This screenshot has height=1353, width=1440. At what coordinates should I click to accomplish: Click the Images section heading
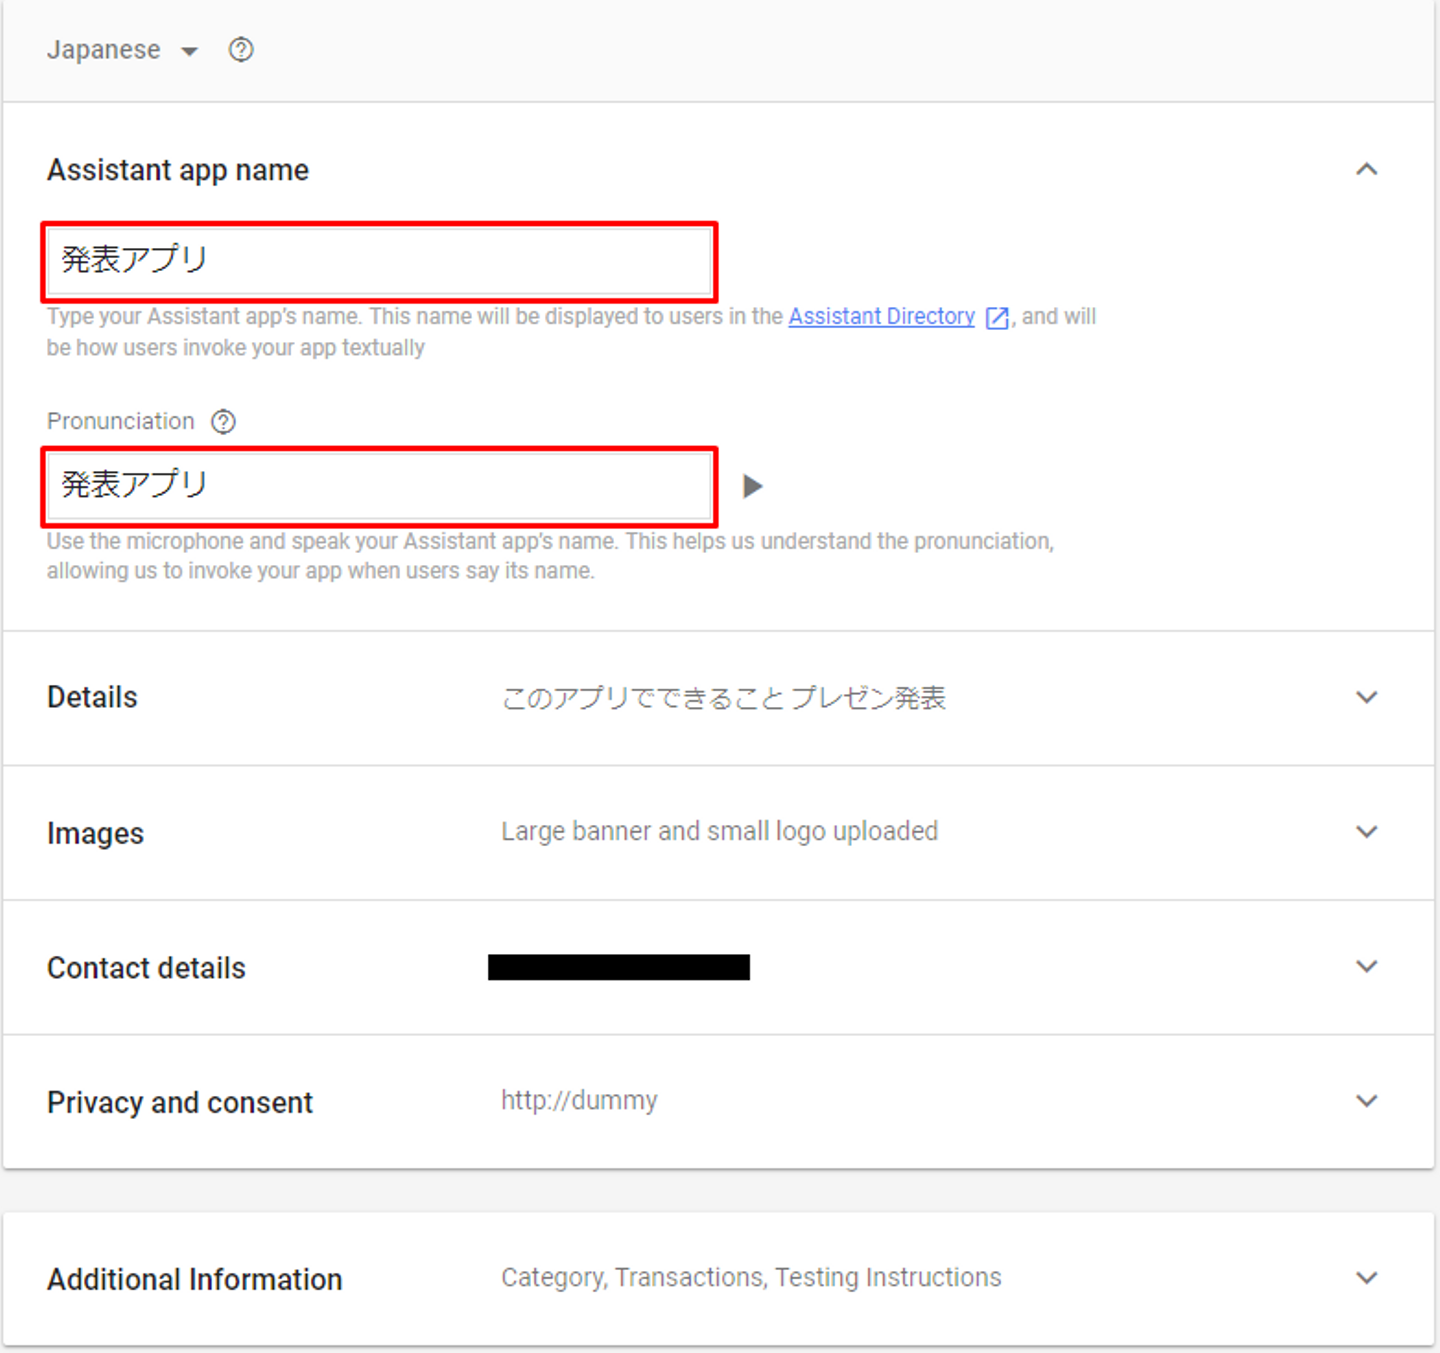95,833
